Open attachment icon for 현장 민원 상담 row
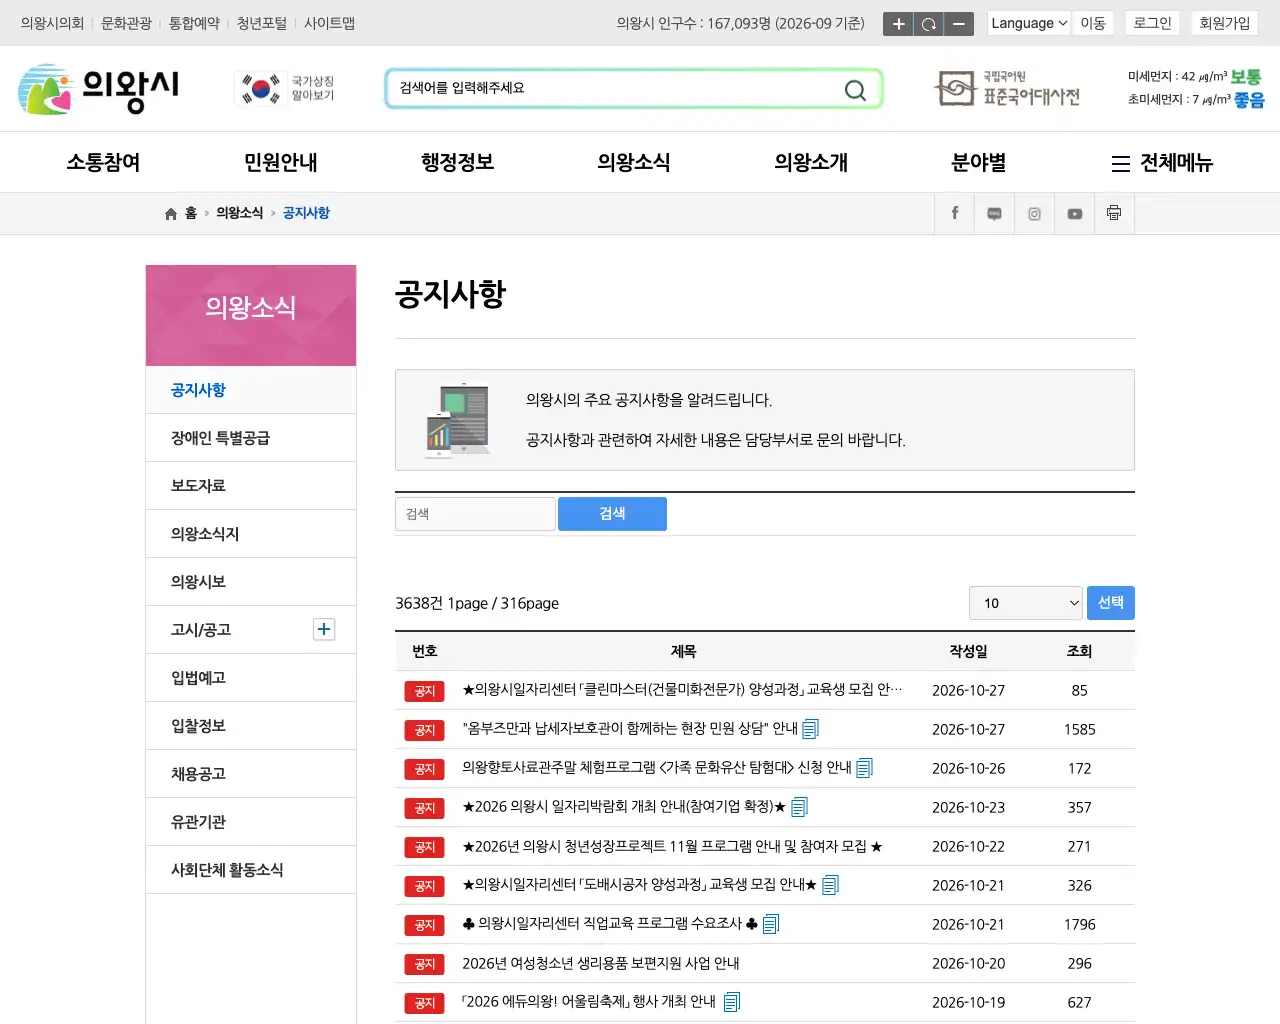 810,729
